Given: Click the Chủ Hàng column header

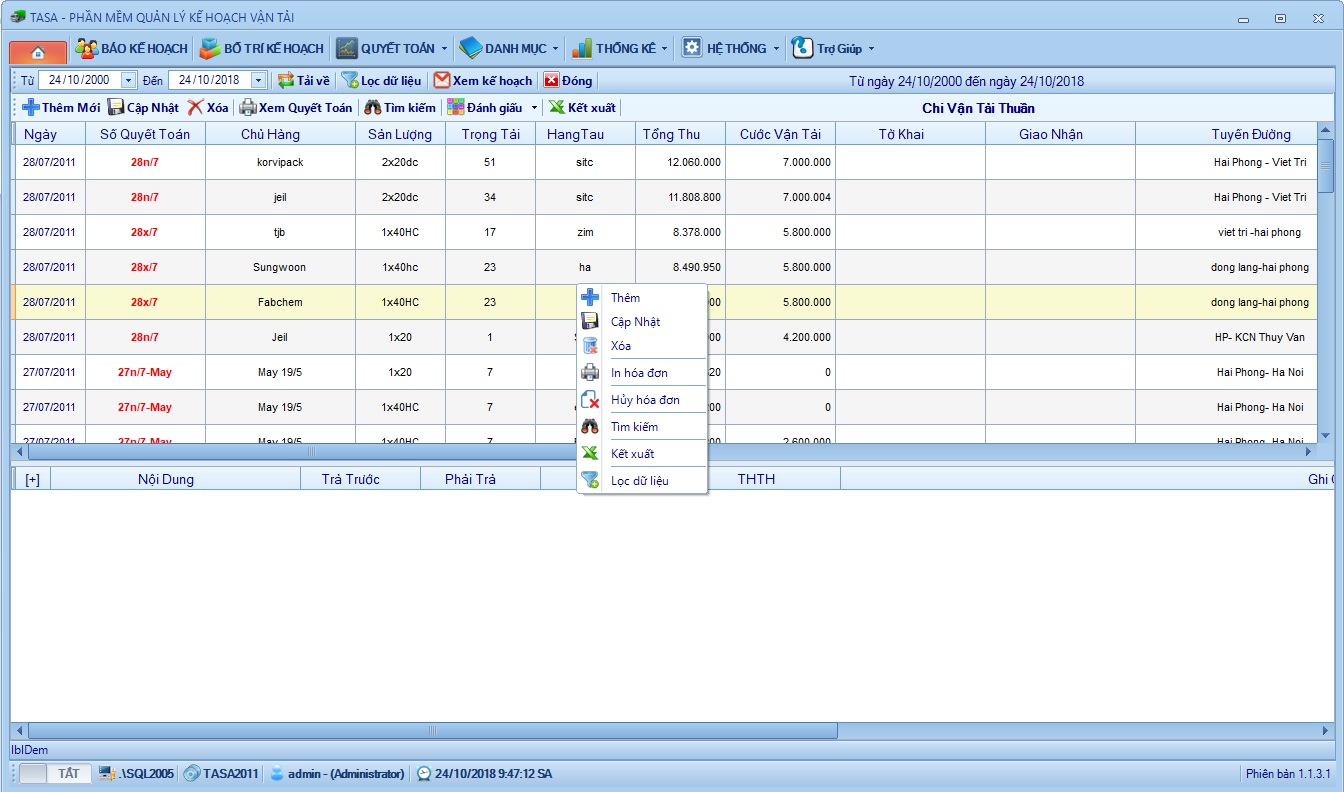Looking at the screenshot, I should click(270, 134).
